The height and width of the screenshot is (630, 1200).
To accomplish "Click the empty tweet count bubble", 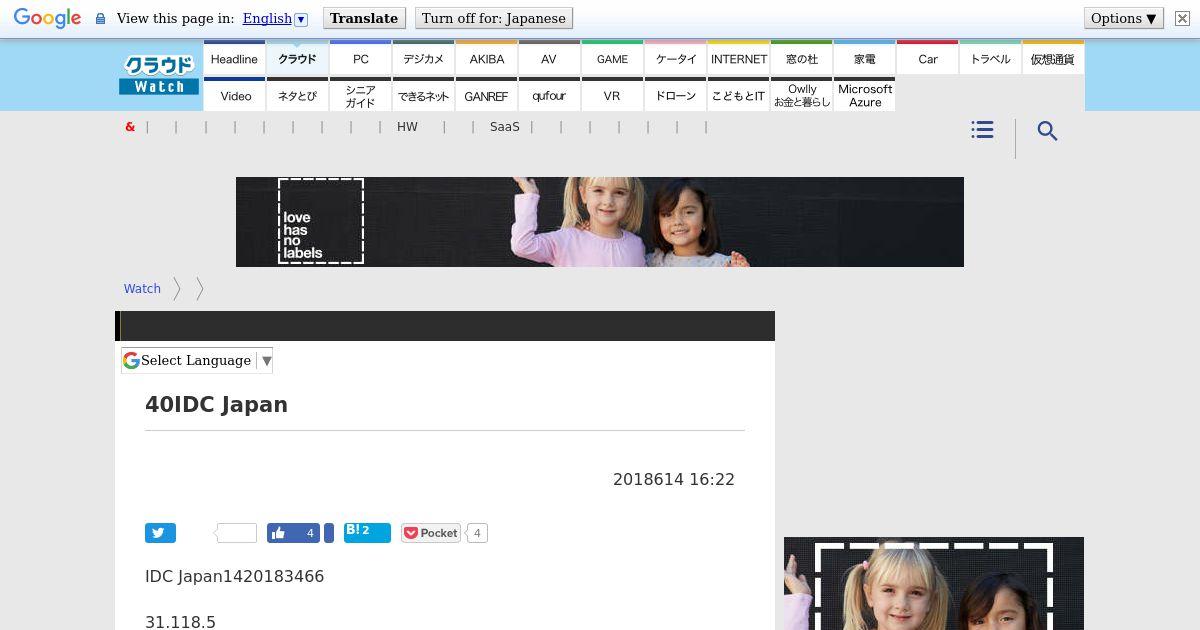I will (236, 533).
